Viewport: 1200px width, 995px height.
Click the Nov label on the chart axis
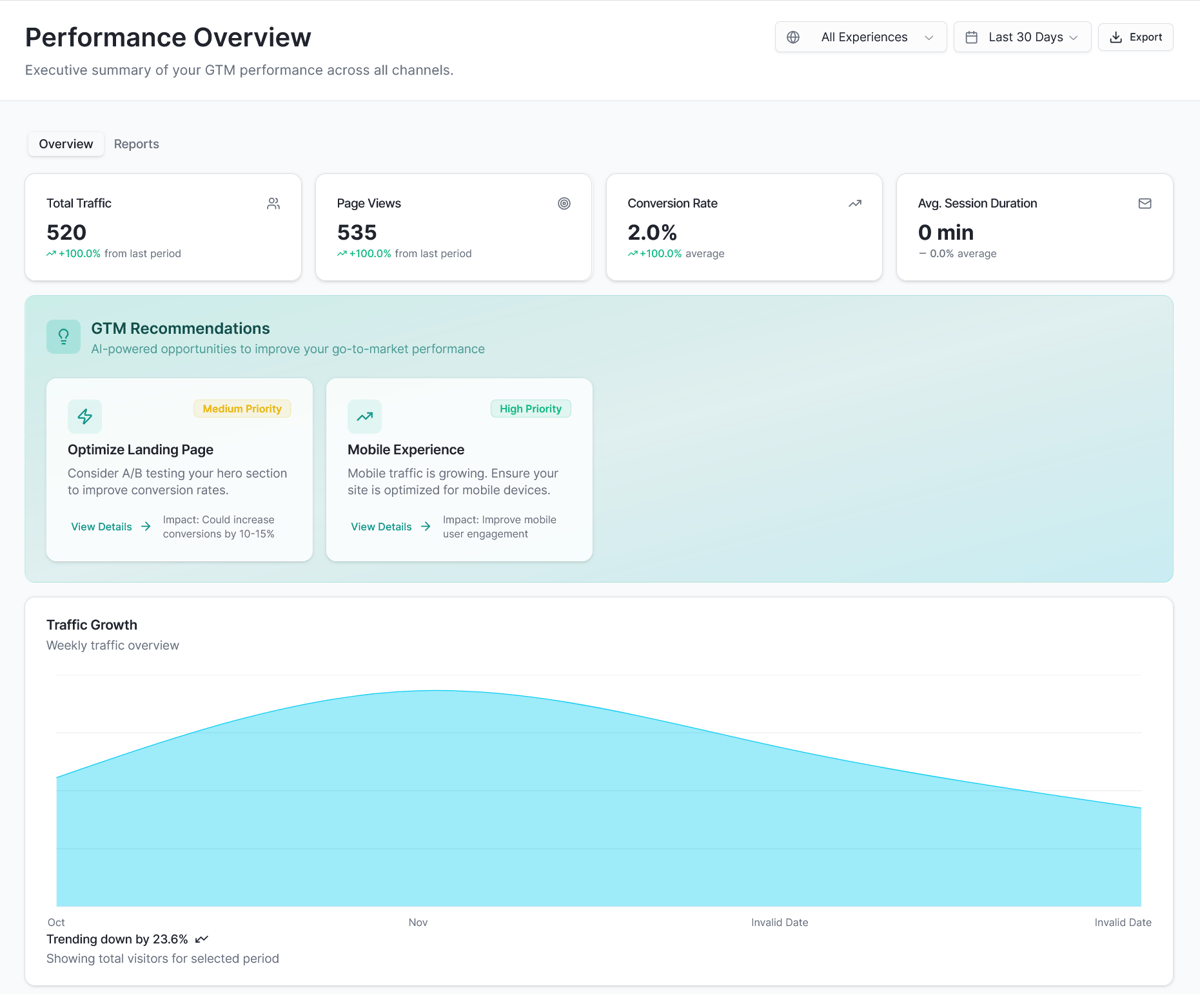click(x=418, y=922)
